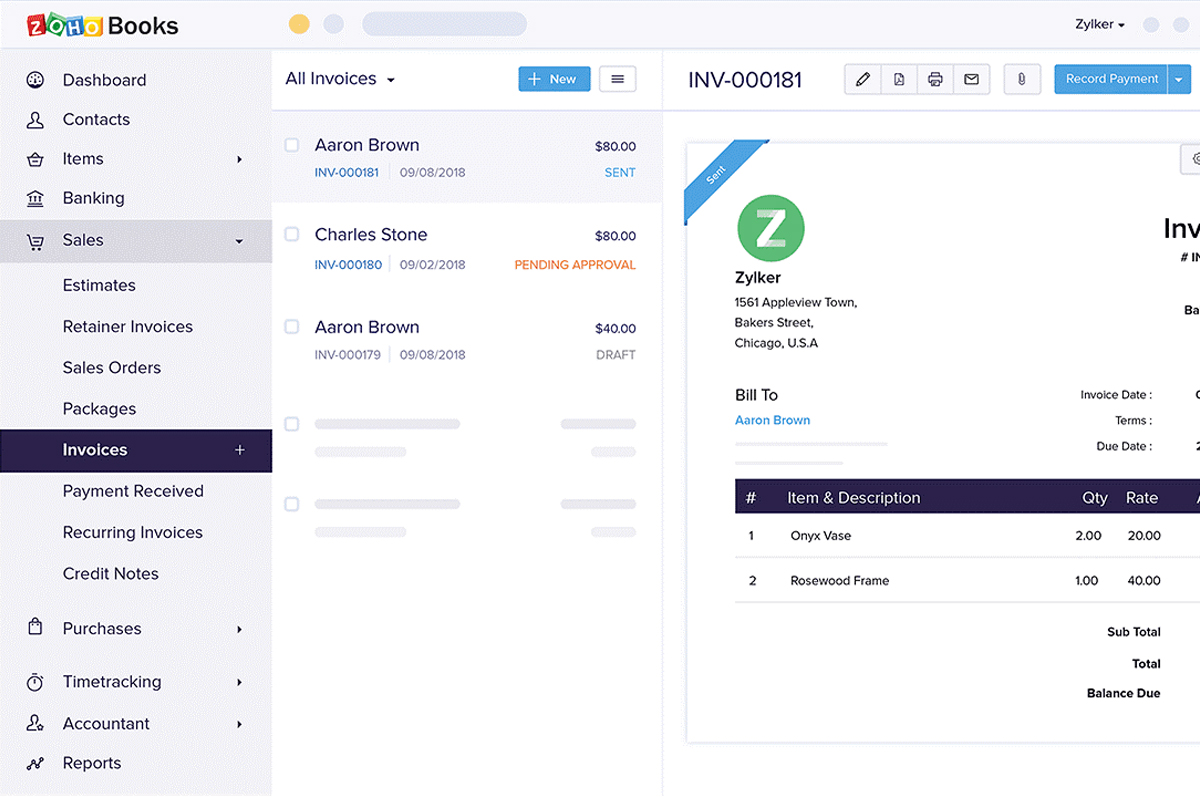The width and height of the screenshot is (1200, 797).
Task: Create a New invoice
Action: click(554, 79)
